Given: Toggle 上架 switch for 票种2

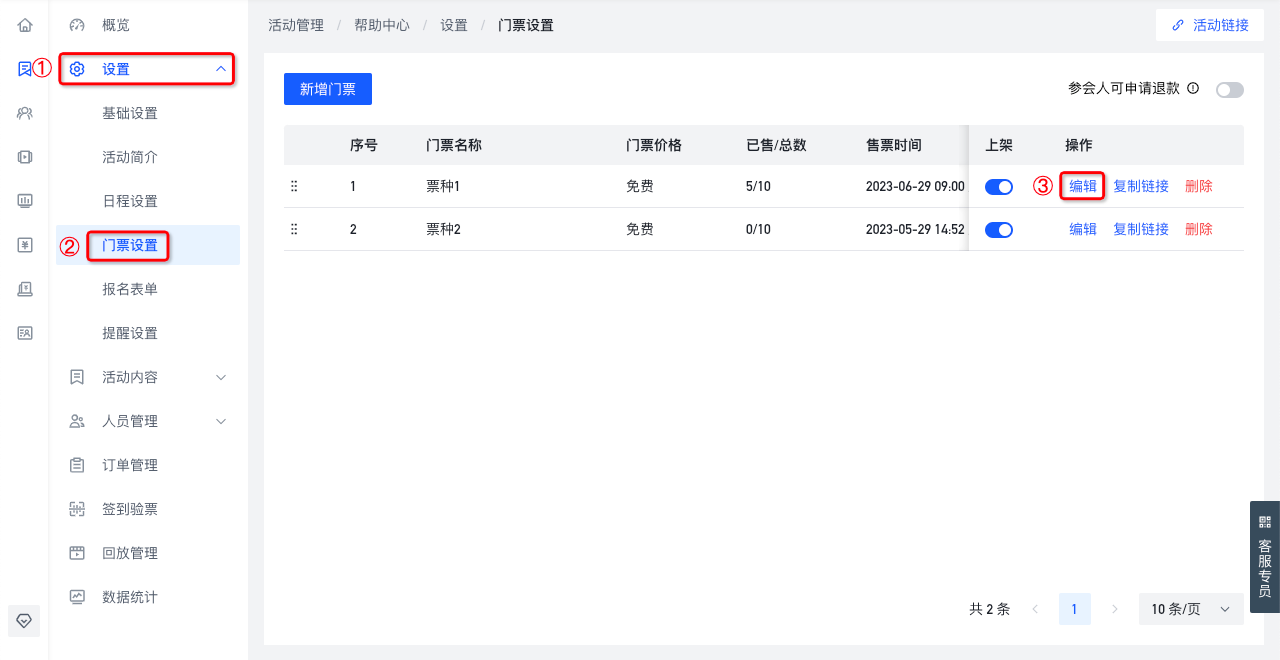Looking at the screenshot, I should 999,230.
